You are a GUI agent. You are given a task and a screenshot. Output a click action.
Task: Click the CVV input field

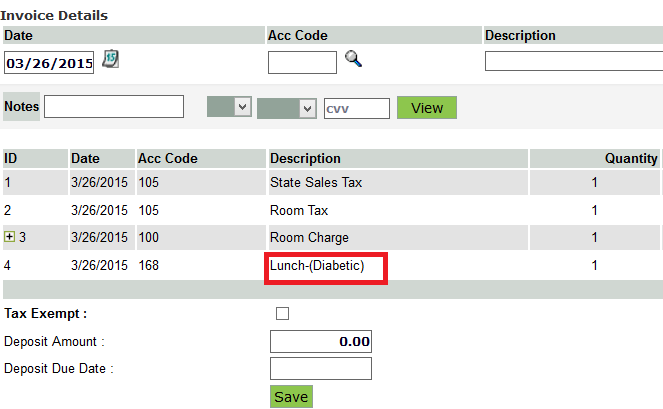tap(356, 108)
